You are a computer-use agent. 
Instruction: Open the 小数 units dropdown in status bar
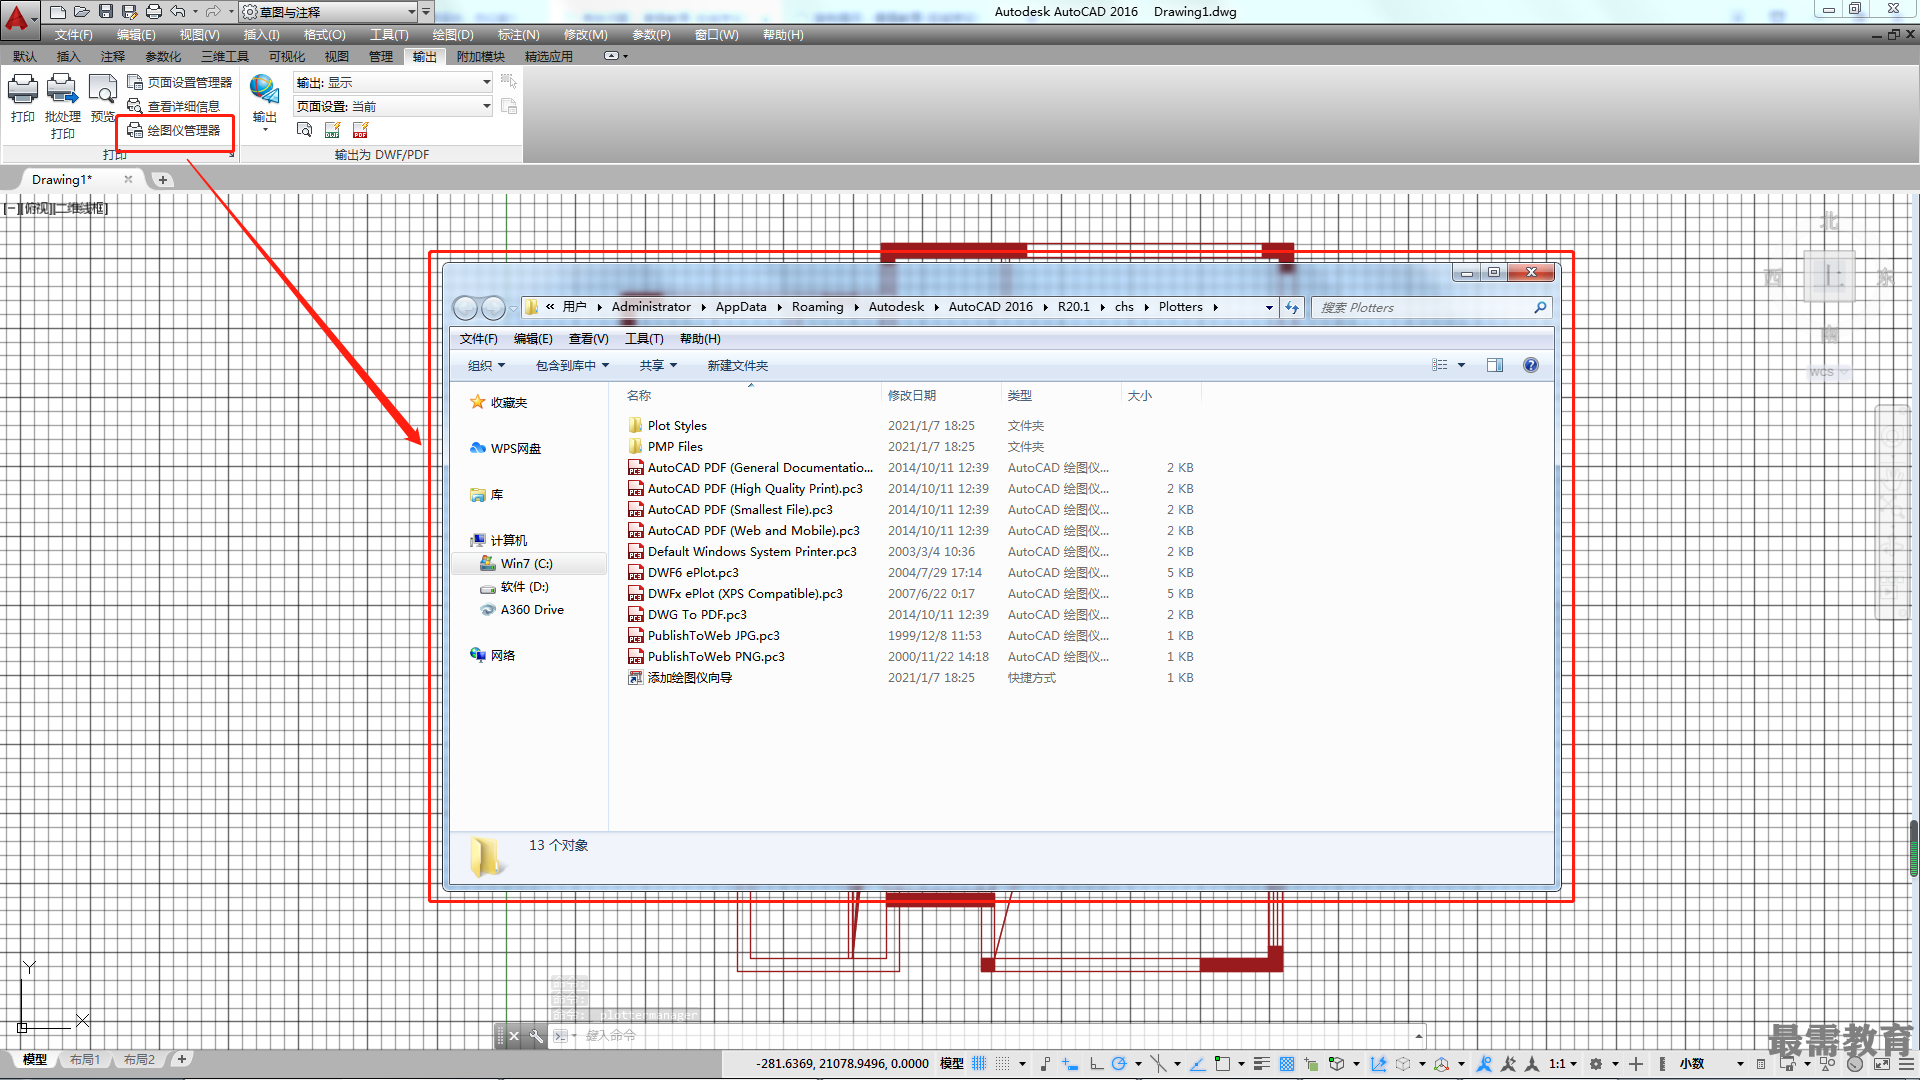[x=1711, y=1064]
